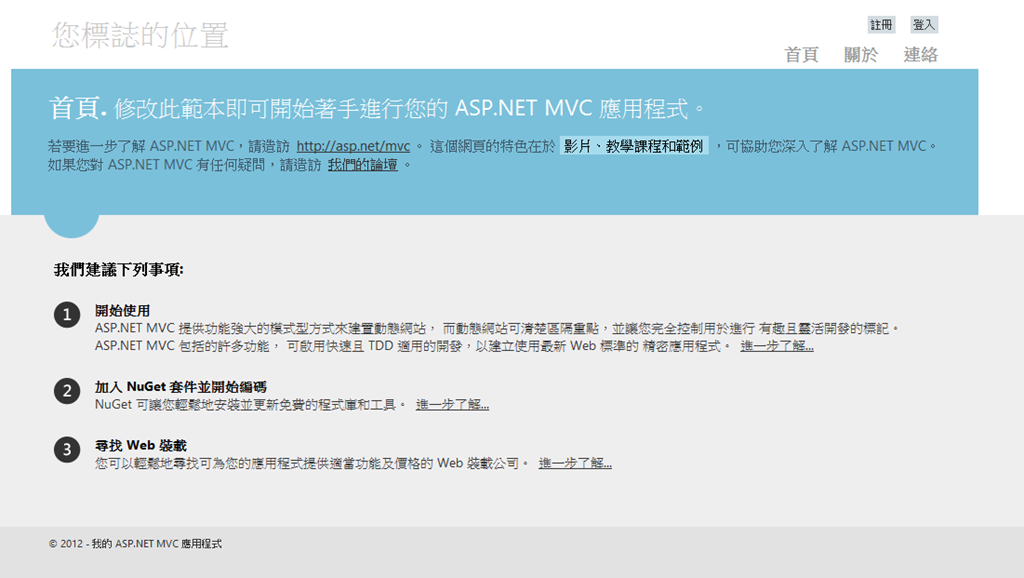Select the 加入 NuGet 套件並開始編碼 heading
The width and height of the screenshot is (1024, 578).
tap(180, 387)
